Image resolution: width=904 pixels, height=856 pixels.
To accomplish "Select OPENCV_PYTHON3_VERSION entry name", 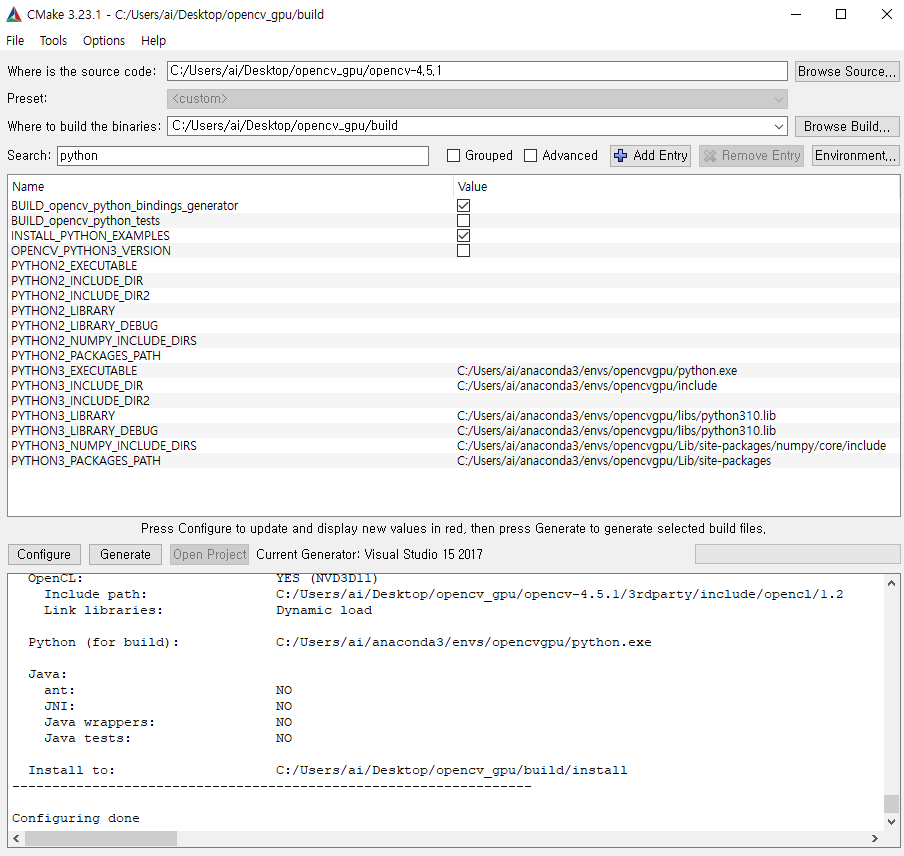I will [91, 251].
